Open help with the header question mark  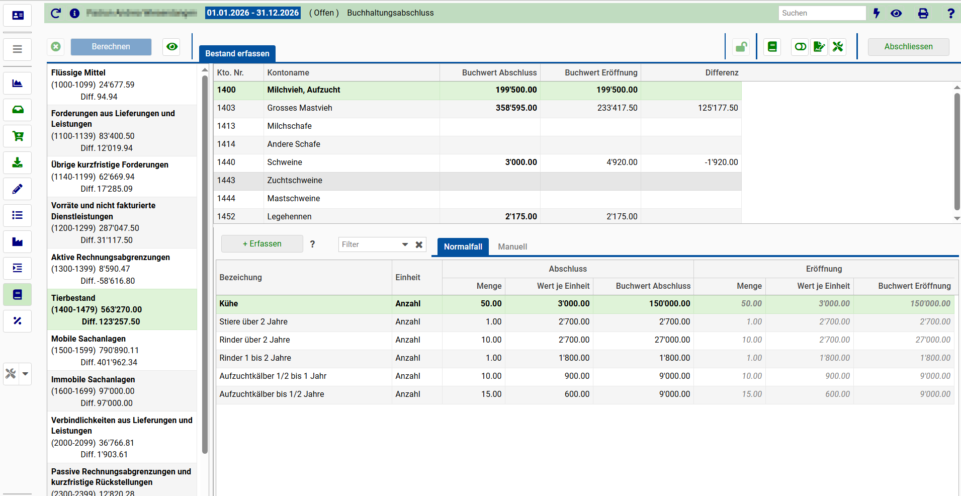[950, 13]
